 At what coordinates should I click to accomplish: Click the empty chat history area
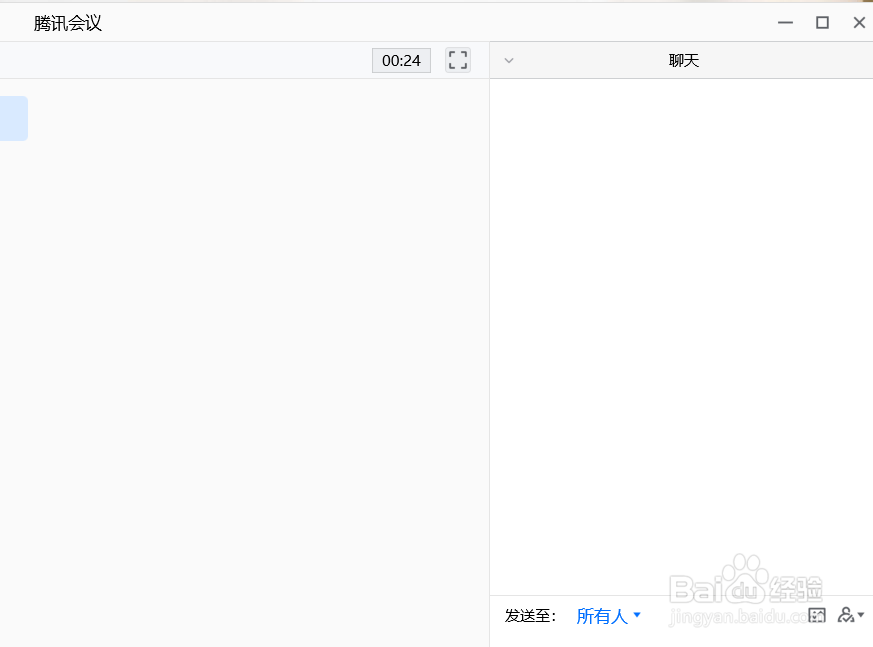click(x=680, y=330)
